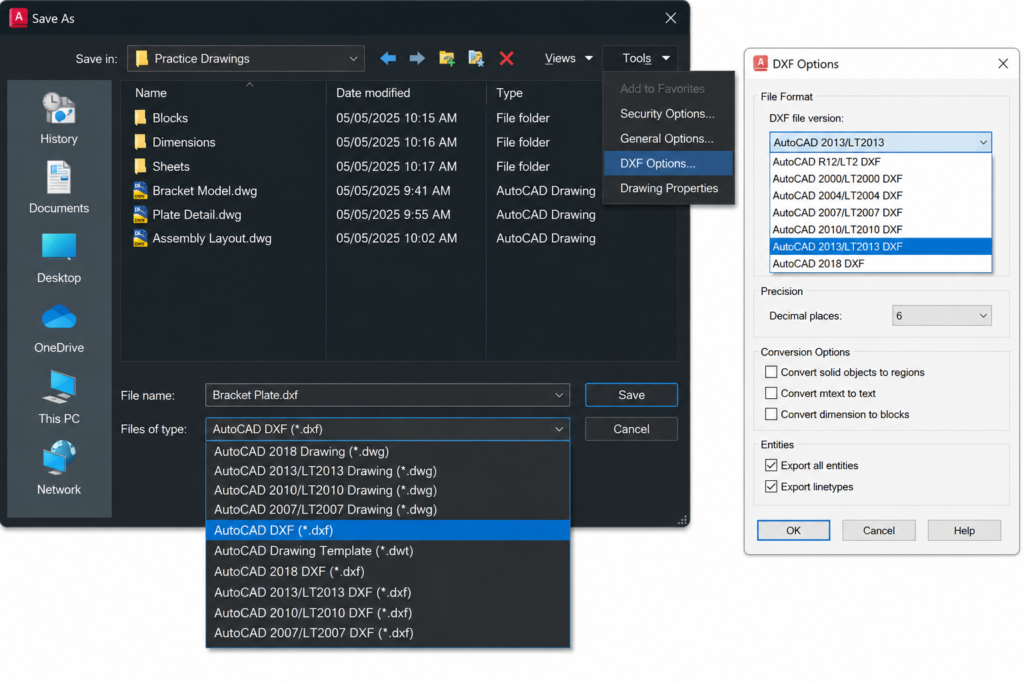The width and height of the screenshot is (1024, 683).
Task: Select AutoCAD 2013/LT2013 Drawing (*.dwg) option
Action: [x=388, y=471]
